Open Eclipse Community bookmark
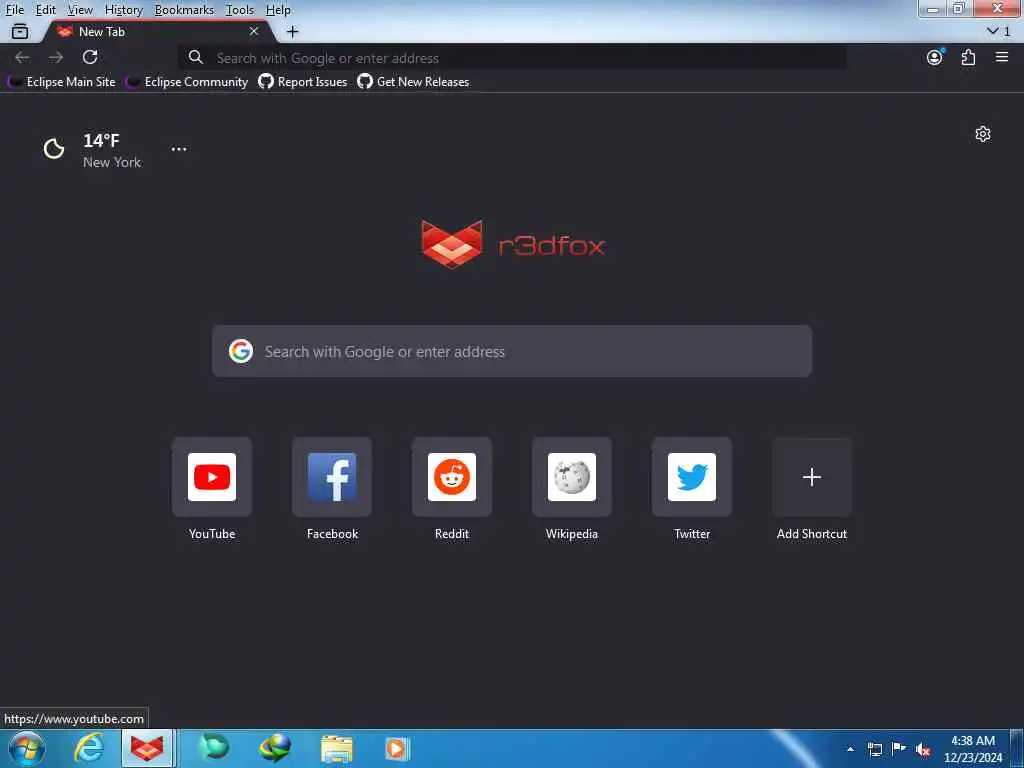The image size is (1024, 768). (x=187, y=82)
